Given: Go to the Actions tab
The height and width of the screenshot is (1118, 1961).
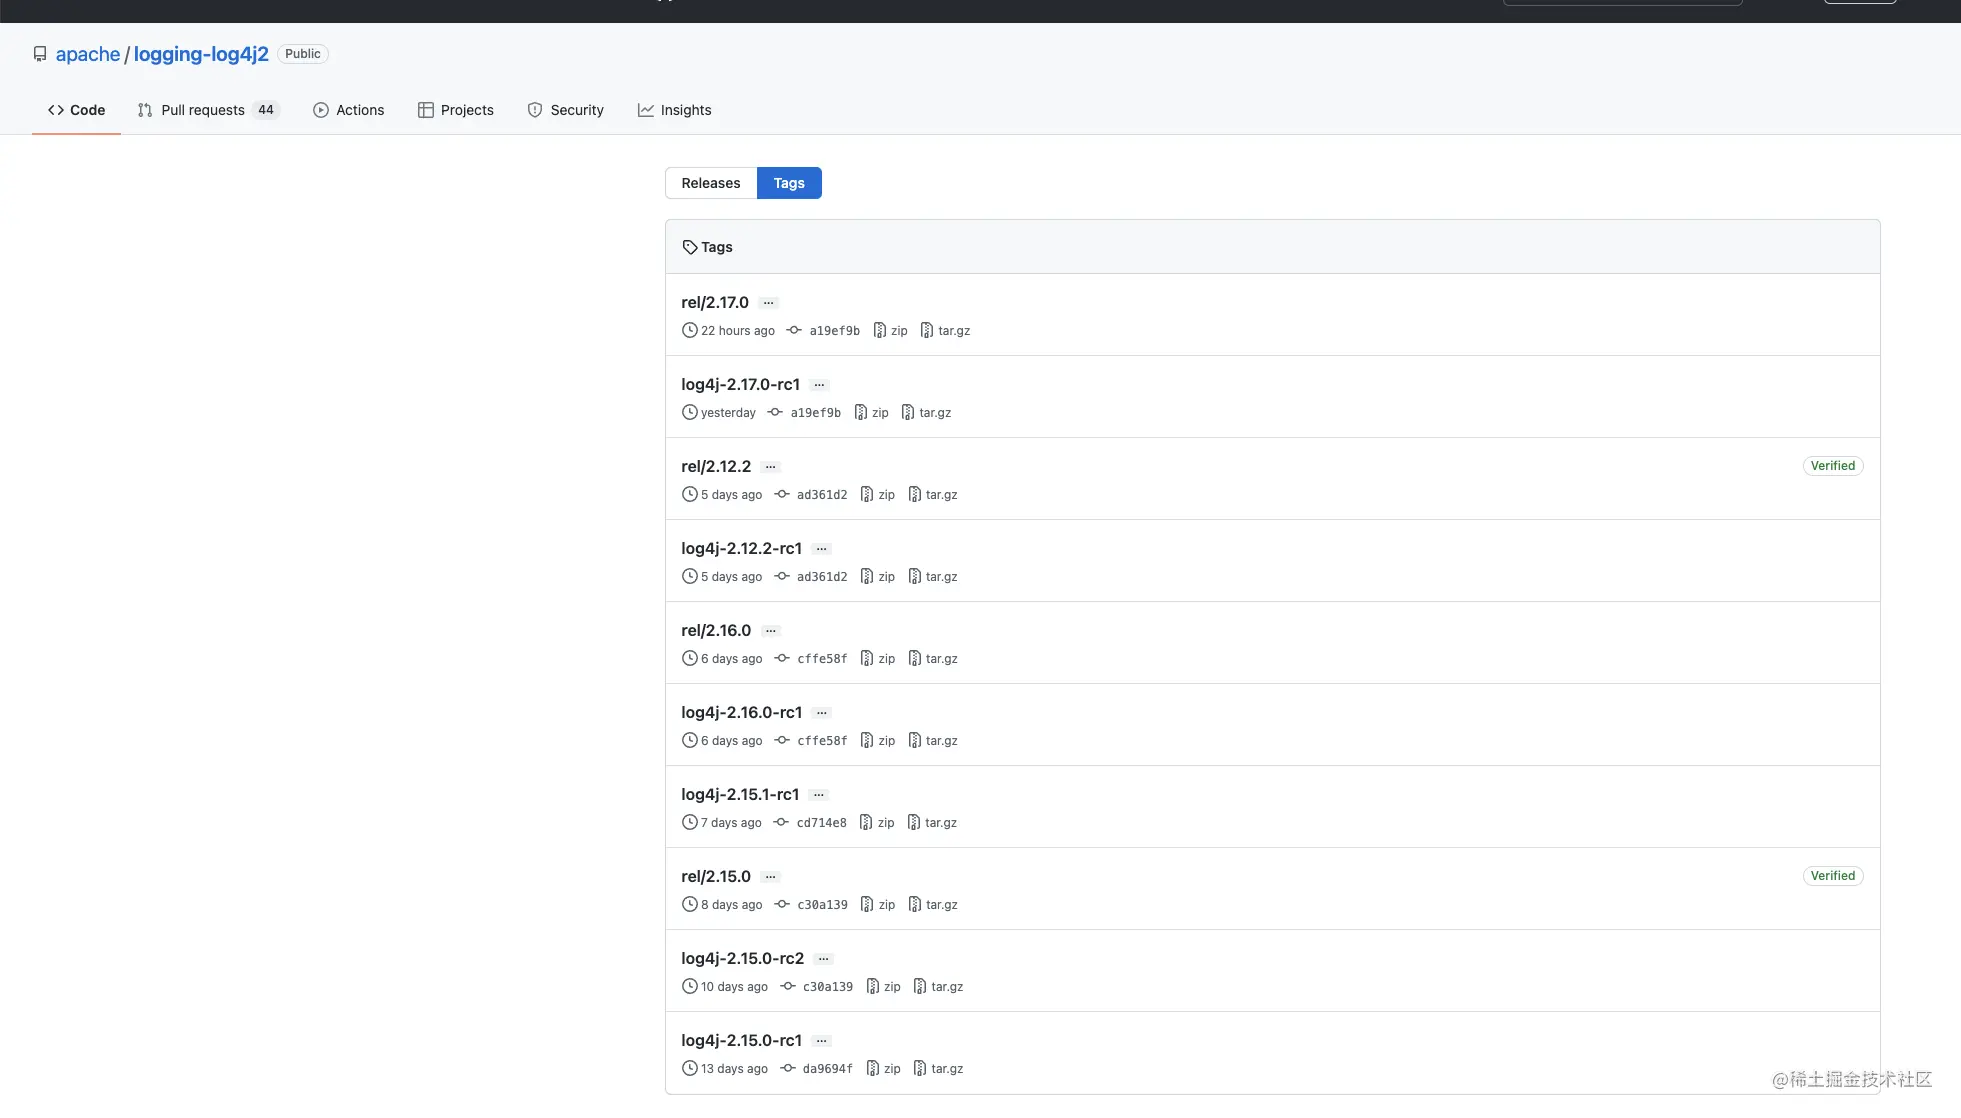Looking at the screenshot, I should point(349,110).
